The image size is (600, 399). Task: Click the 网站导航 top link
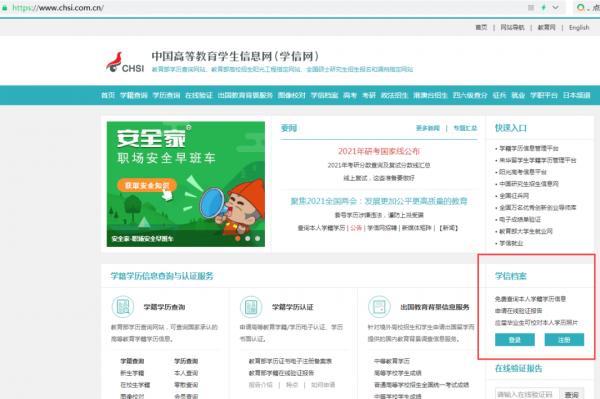[512, 28]
